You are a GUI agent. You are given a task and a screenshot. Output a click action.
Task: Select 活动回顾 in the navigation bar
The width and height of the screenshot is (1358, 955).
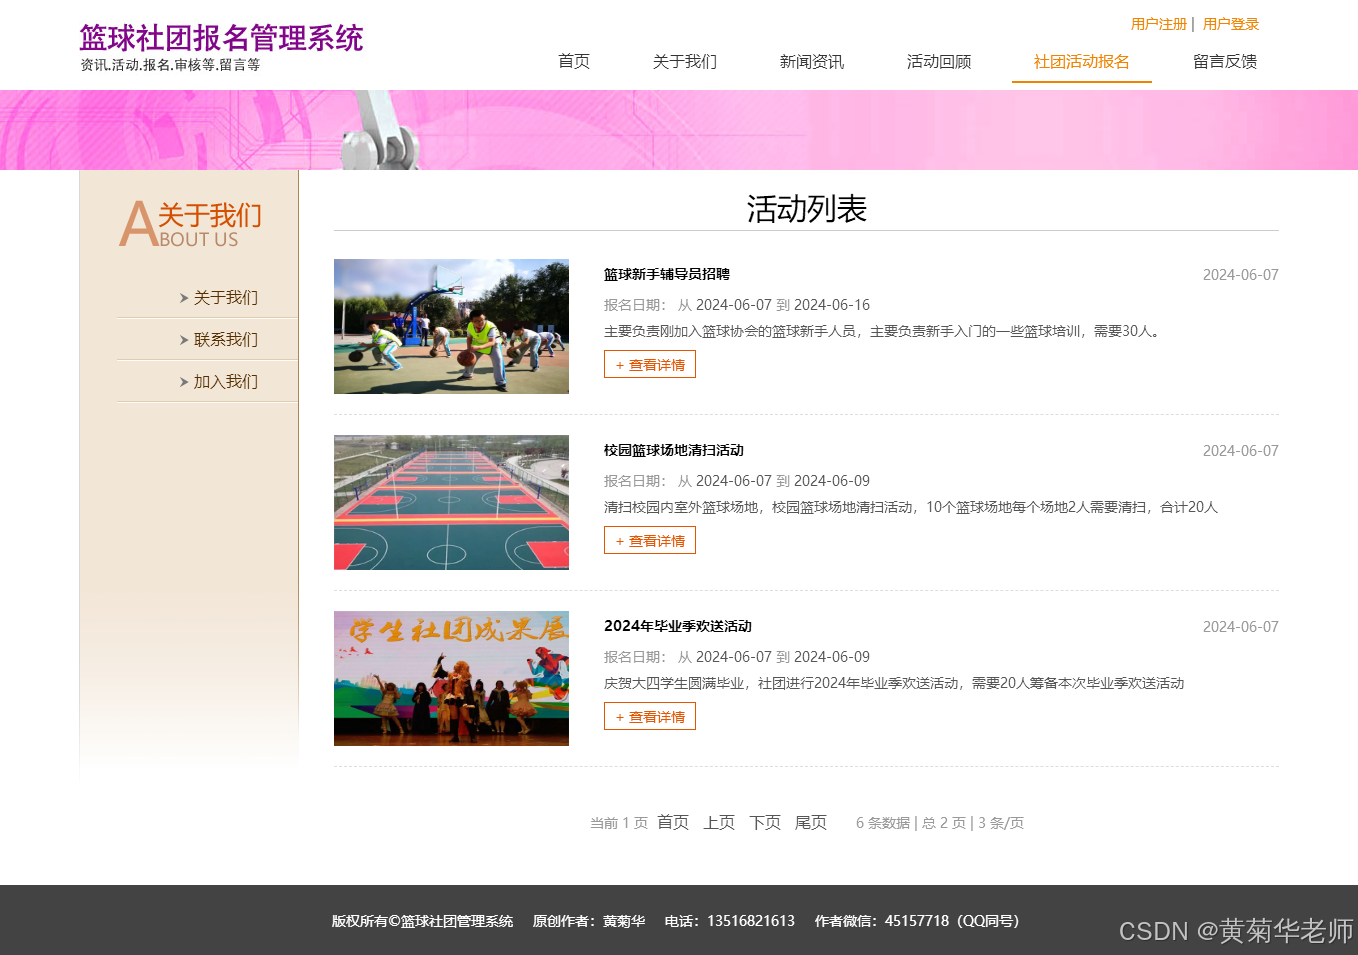(939, 61)
